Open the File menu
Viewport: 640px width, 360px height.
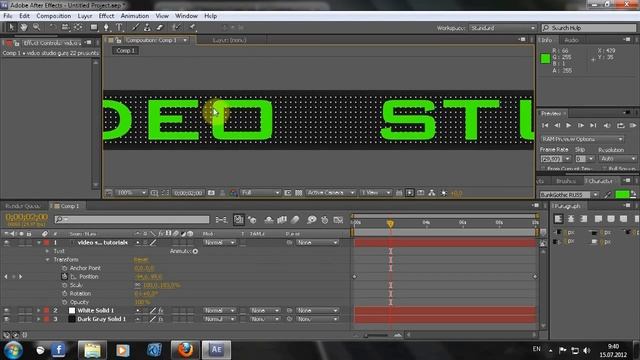coord(8,16)
